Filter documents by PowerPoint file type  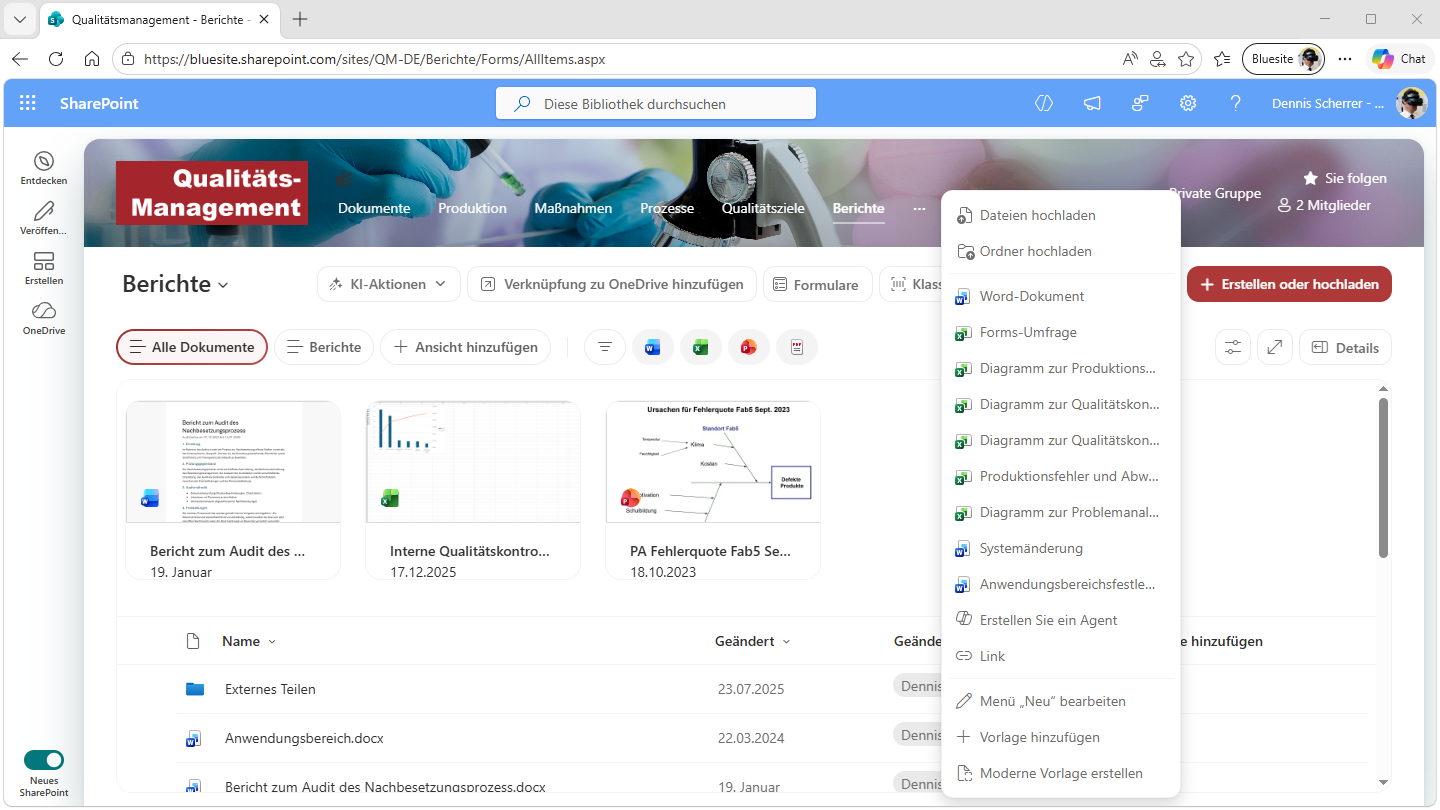coord(749,347)
